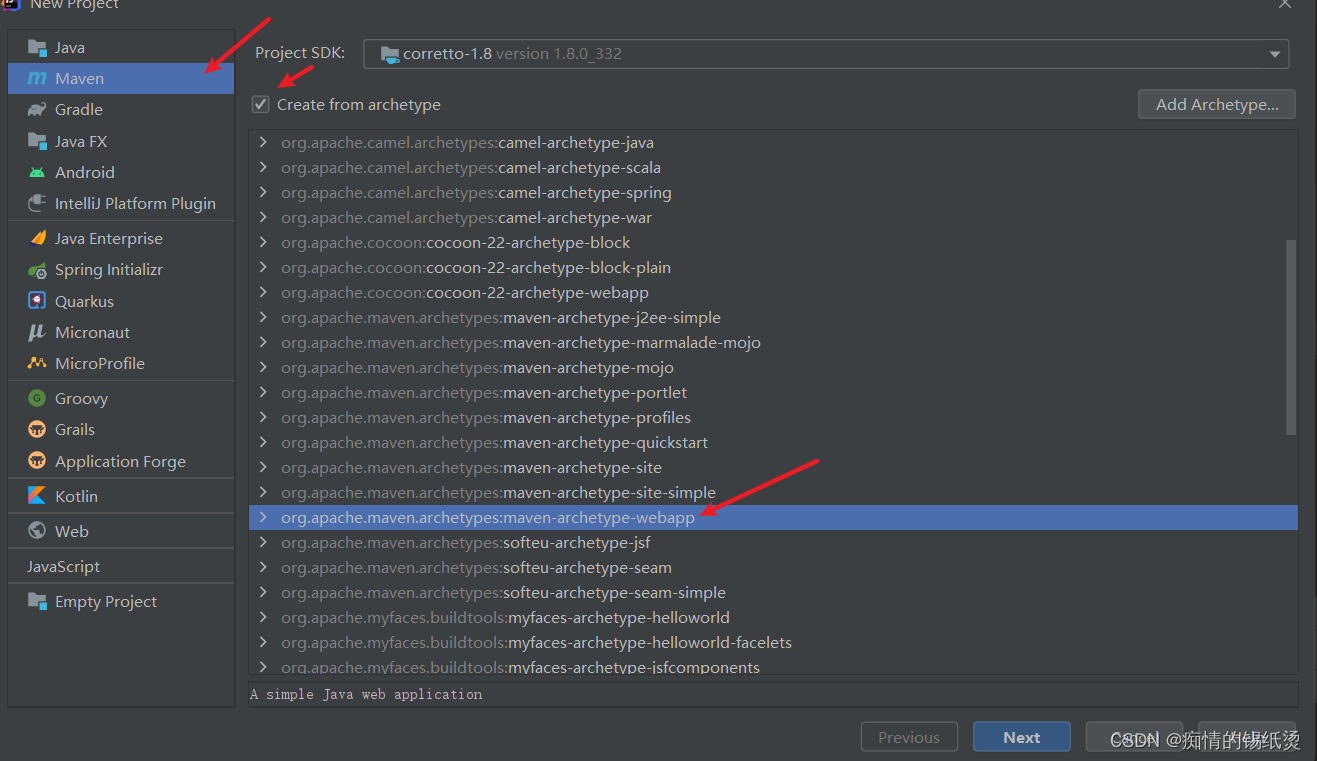This screenshot has height=761, width=1317.
Task: Click the Add Archetype button
Action: click(1217, 104)
